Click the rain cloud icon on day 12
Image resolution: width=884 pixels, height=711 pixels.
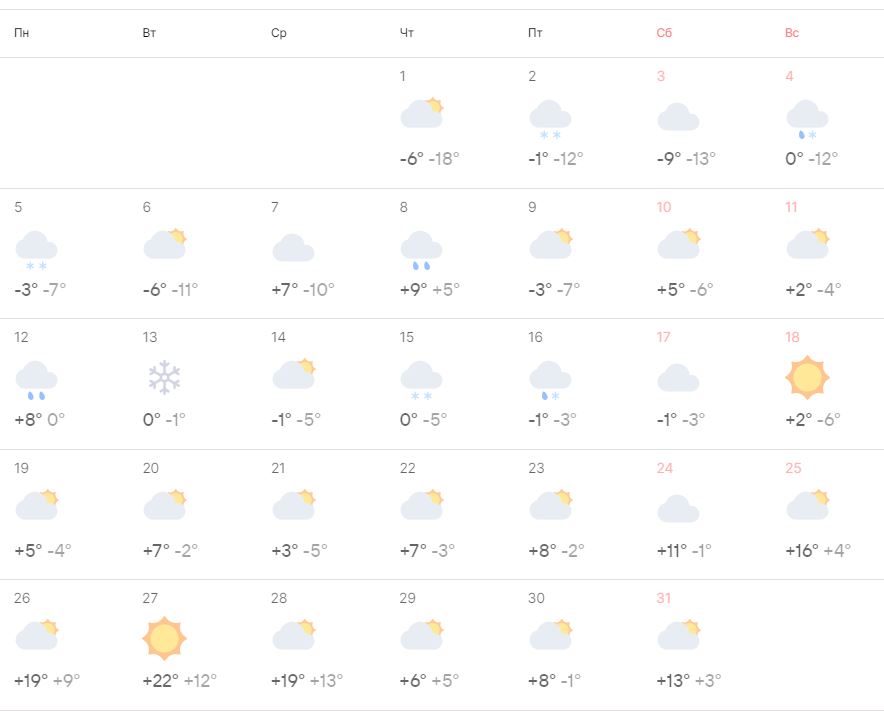click(x=36, y=379)
